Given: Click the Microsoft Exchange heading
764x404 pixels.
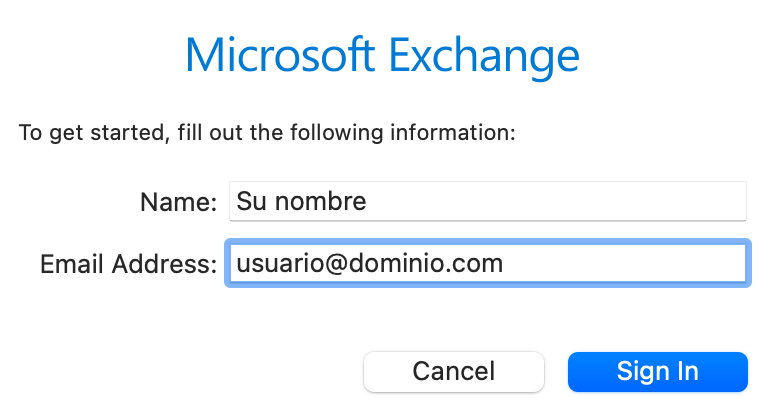Looking at the screenshot, I should tap(382, 55).
